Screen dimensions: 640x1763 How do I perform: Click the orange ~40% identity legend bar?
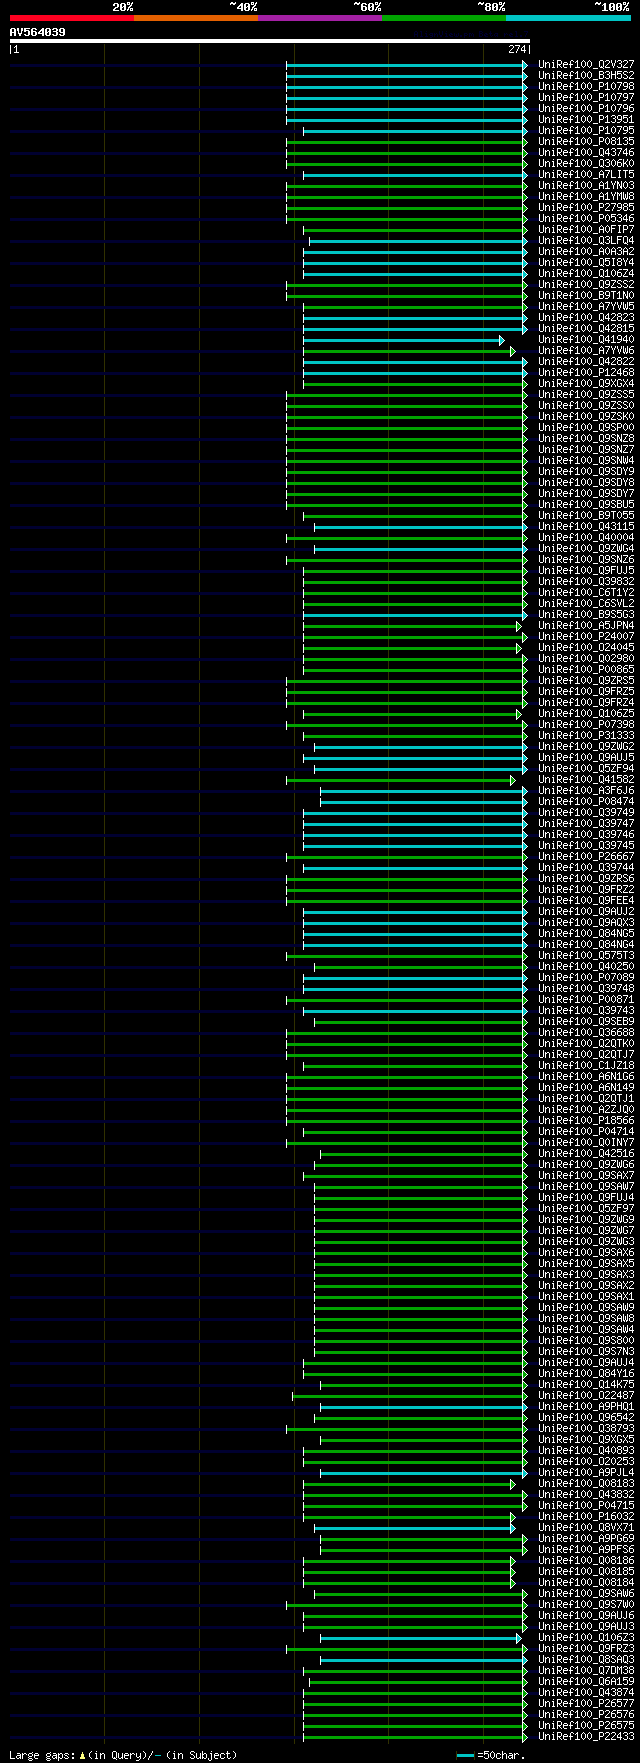tap(195, 18)
